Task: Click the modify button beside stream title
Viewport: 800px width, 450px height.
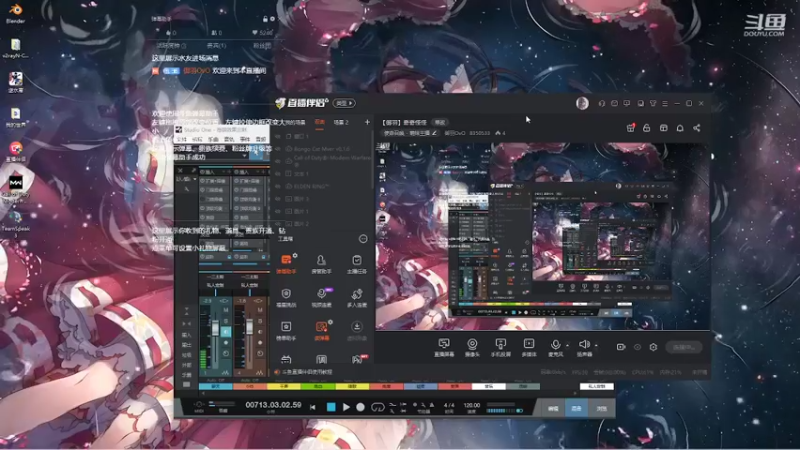Action: [439, 122]
